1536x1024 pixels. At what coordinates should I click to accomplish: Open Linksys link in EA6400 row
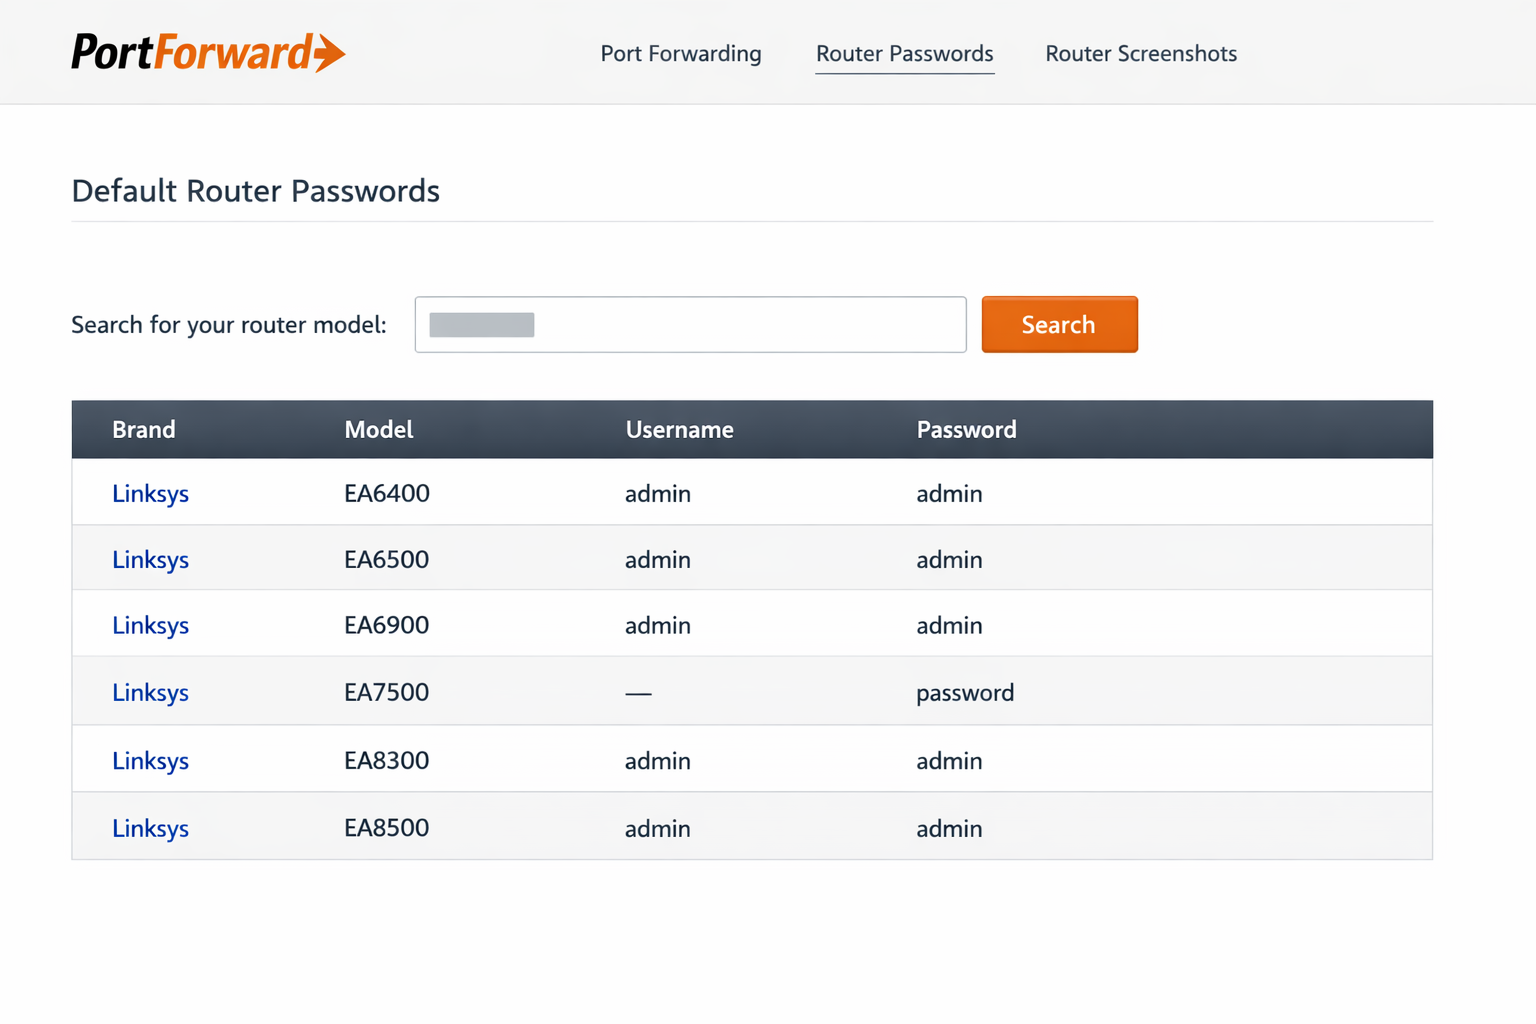(150, 494)
